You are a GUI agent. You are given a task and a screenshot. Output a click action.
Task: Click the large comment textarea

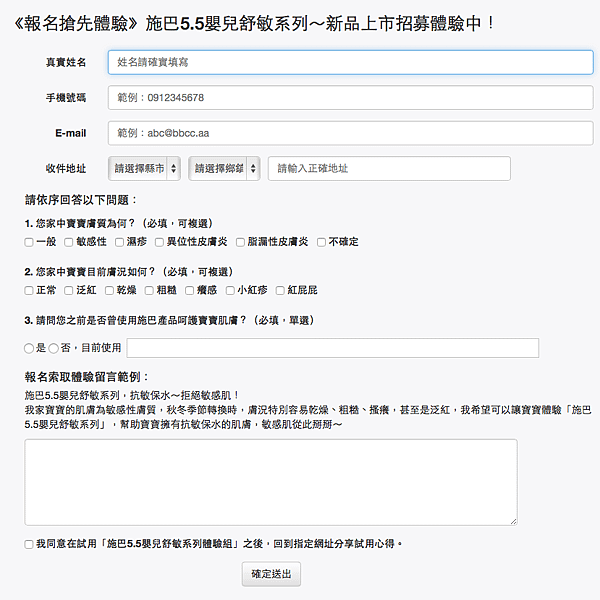(x=271, y=482)
